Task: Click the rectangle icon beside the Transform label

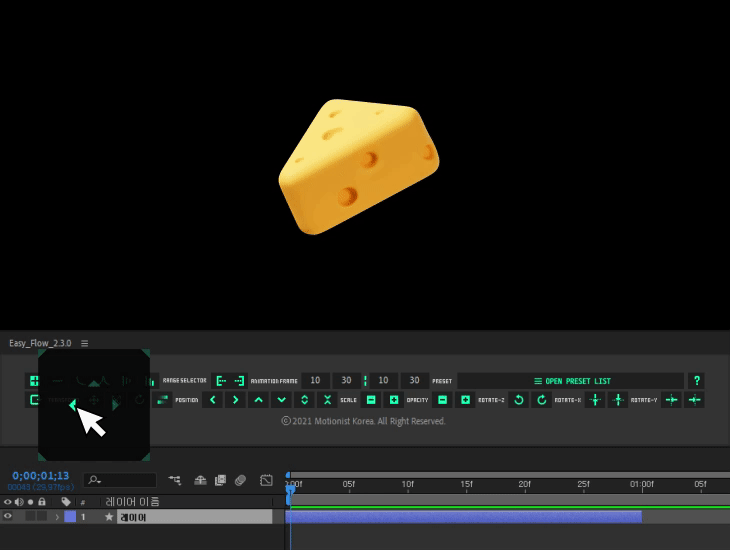Action: tap(34, 400)
